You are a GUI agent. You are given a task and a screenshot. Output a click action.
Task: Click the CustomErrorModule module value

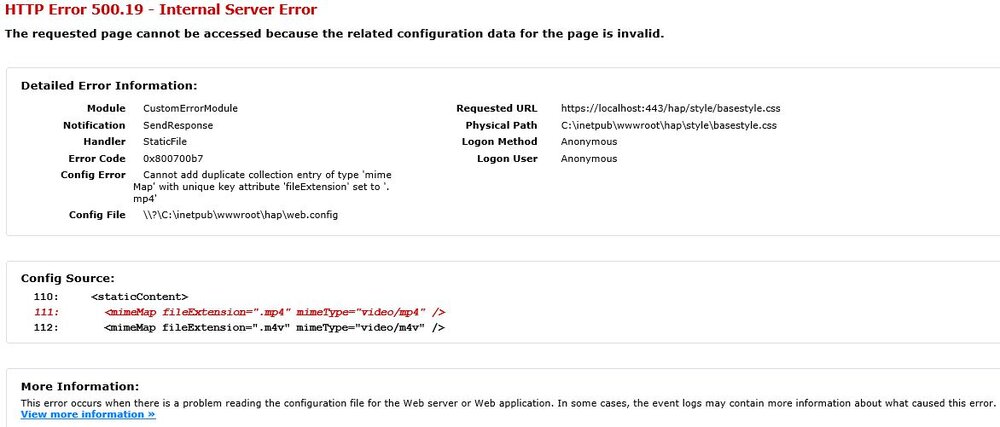point(190,108)
